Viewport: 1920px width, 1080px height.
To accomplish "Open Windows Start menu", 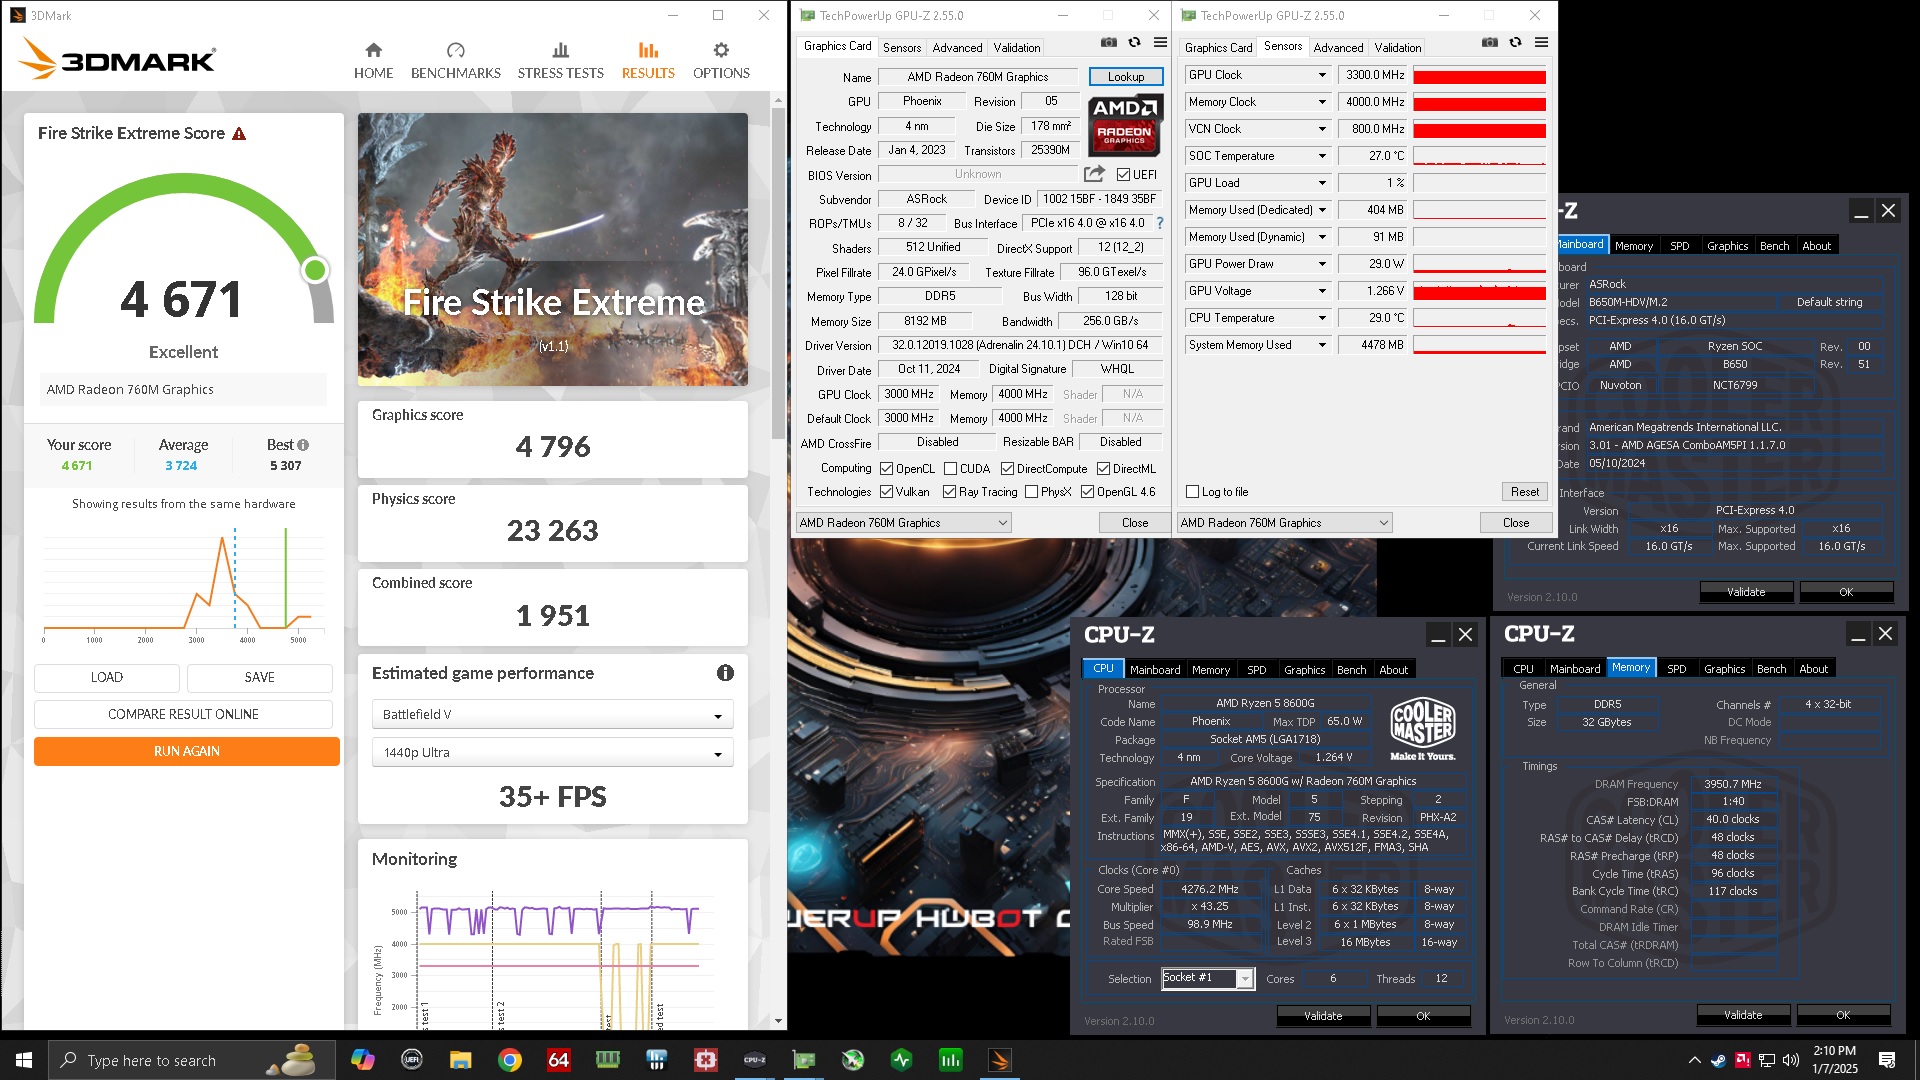I will coord(24,1060).
